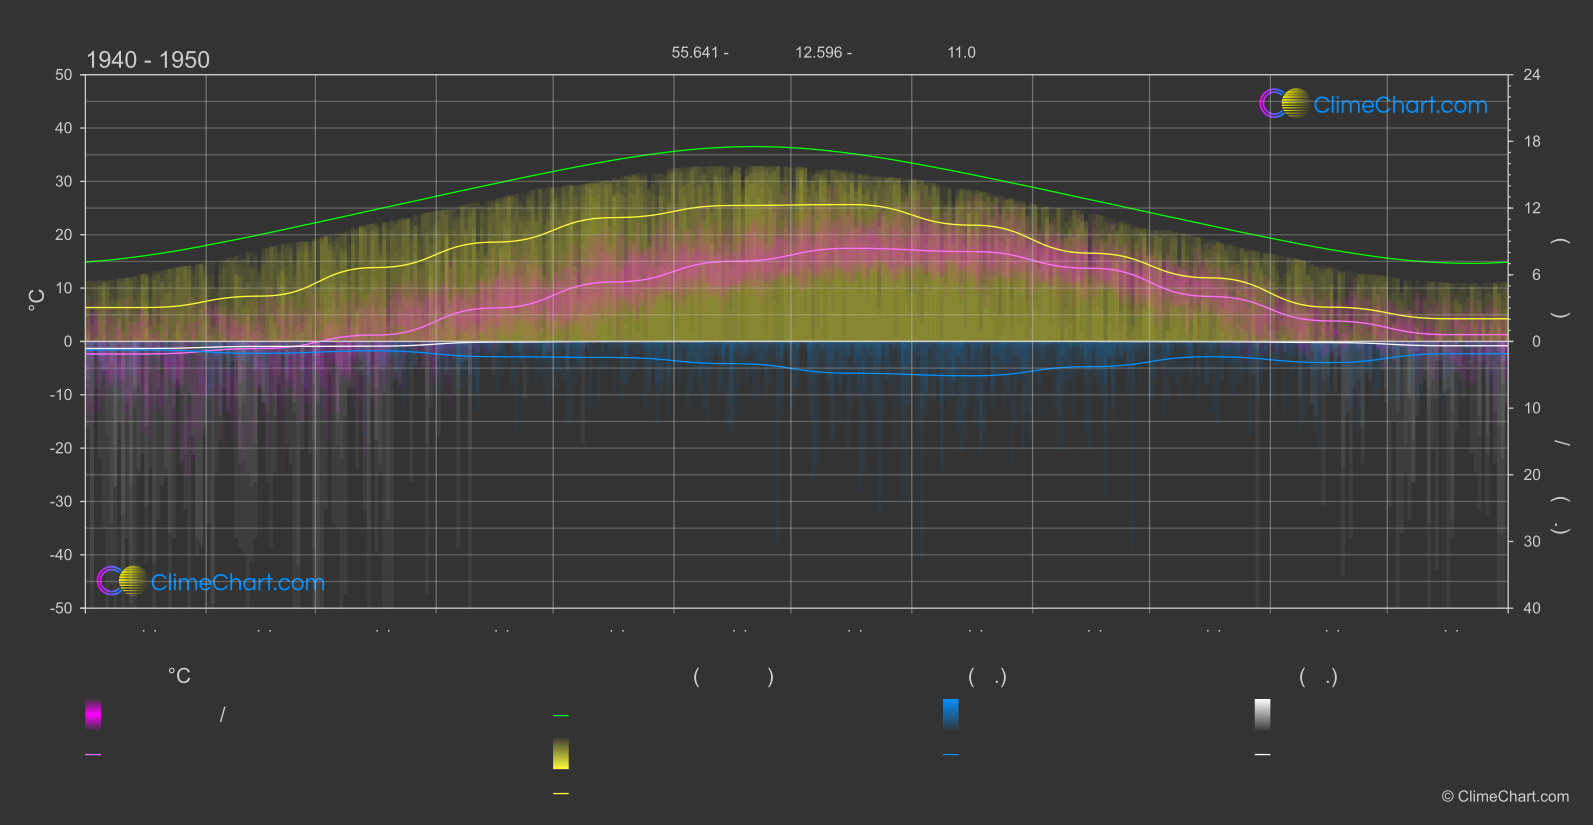Screen dimensions: 1593x825
Task: Select the blue line legend marker
Action: tap(951, 755)
